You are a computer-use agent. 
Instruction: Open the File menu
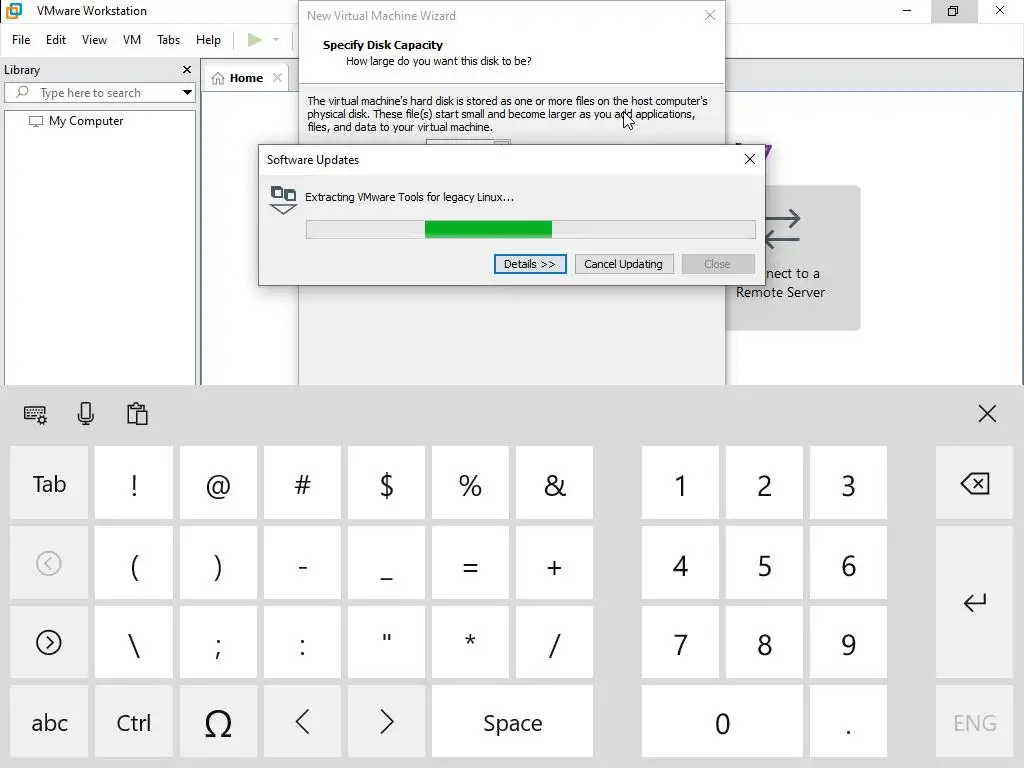pyautogui.click(x=21, y=40)
